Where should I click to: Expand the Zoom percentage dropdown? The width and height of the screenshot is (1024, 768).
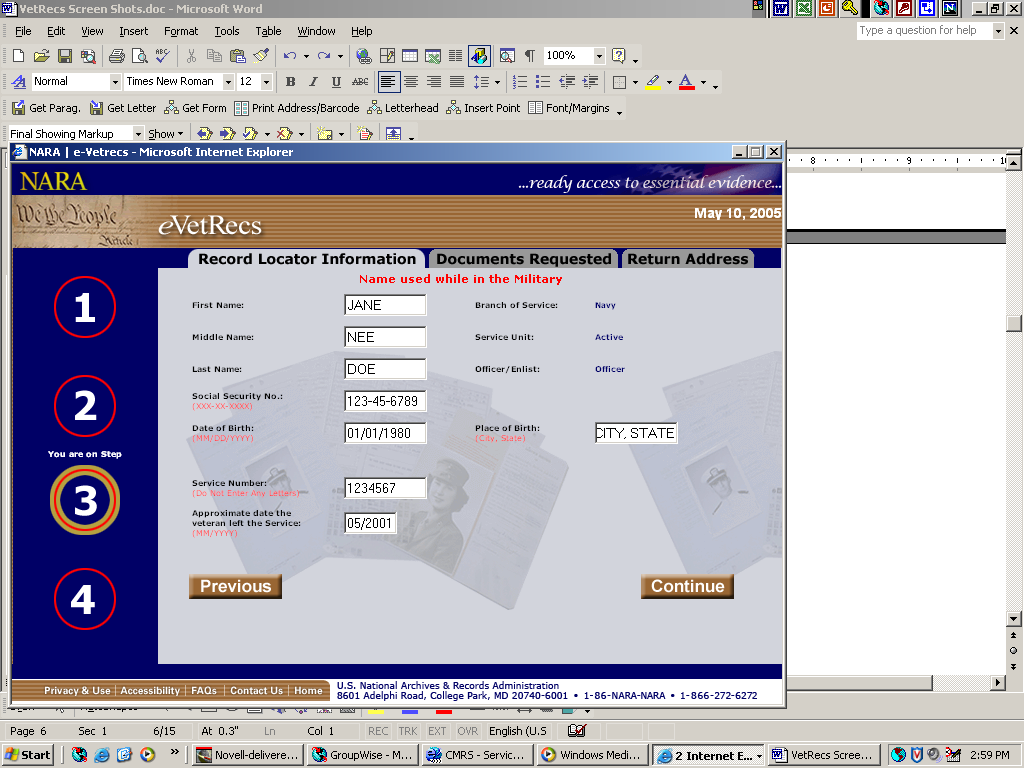[x=599, y=56]
